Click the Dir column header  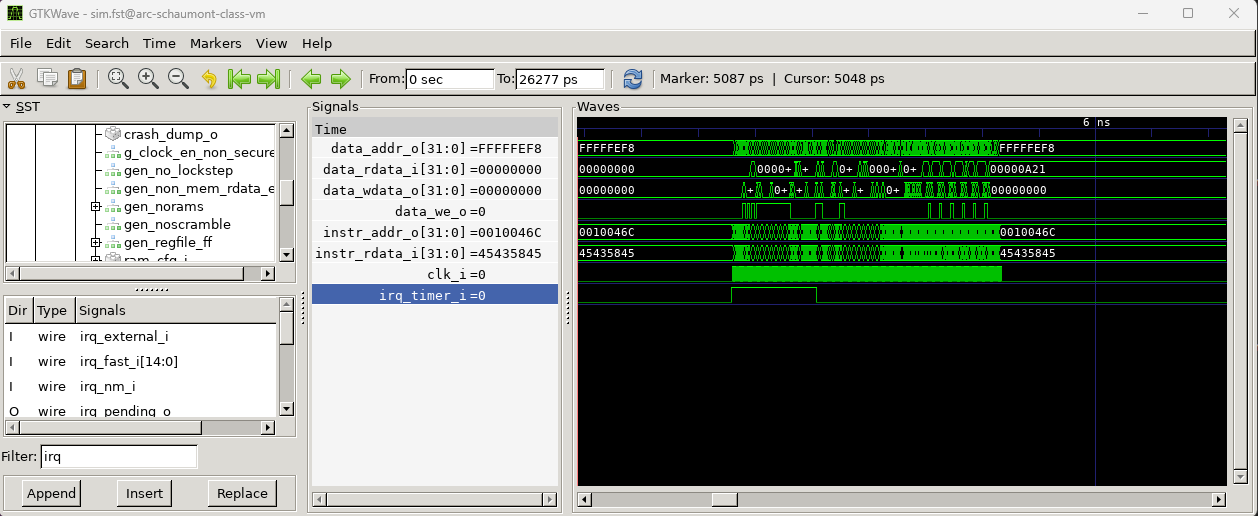(x=19, y=311)
